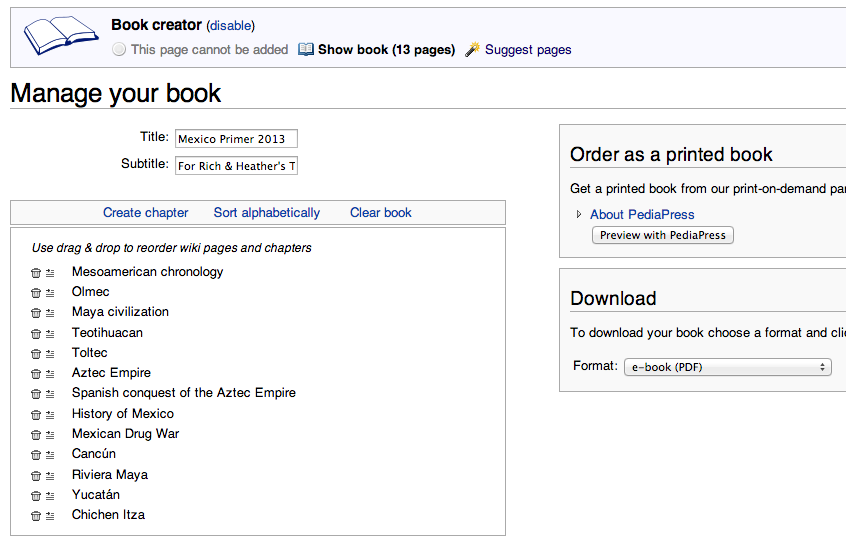Select the Olmec list entry
The image size is (846, 548).
tap(91, 292)
